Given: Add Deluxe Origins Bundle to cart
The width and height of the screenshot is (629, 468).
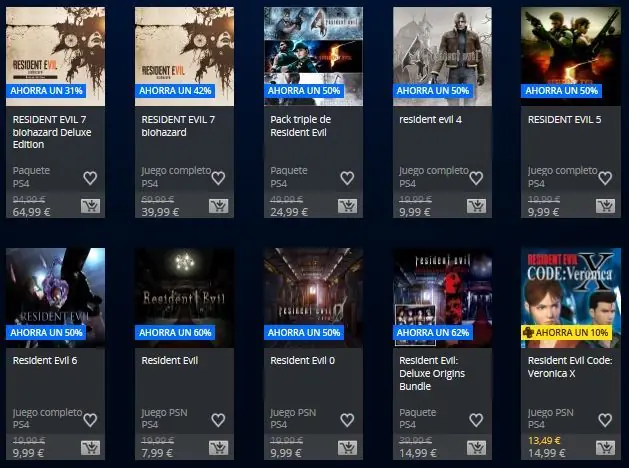Looking at the screenshot, I should coord(476,448).
